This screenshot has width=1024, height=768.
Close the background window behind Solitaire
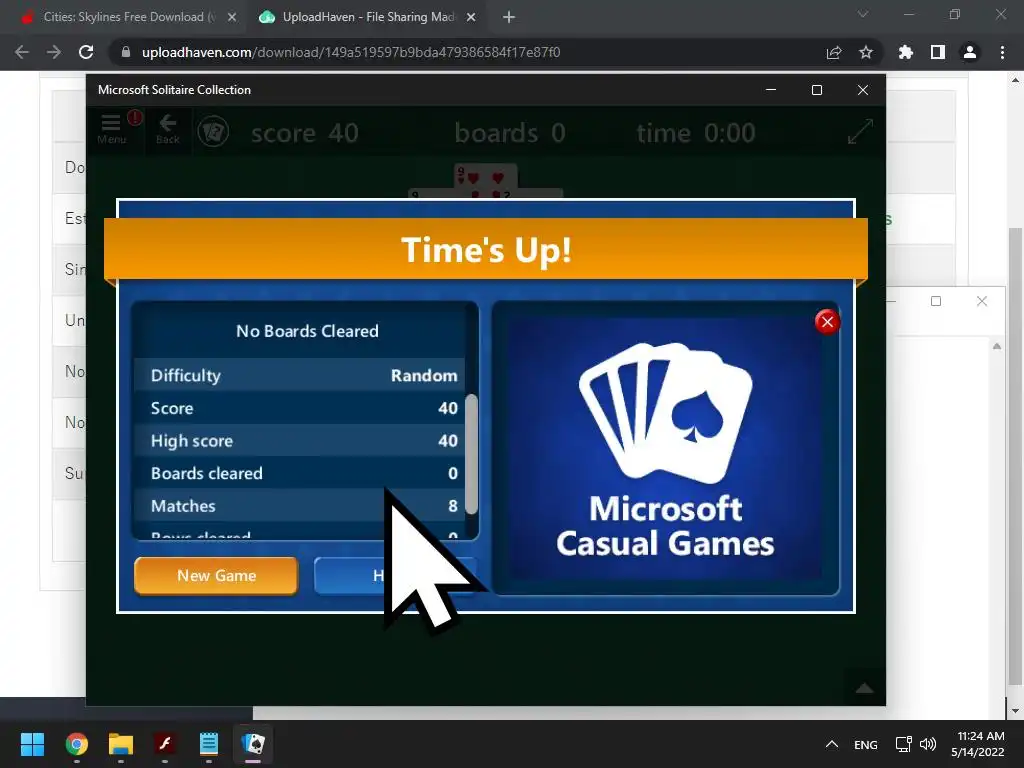(x=982, y=301)
